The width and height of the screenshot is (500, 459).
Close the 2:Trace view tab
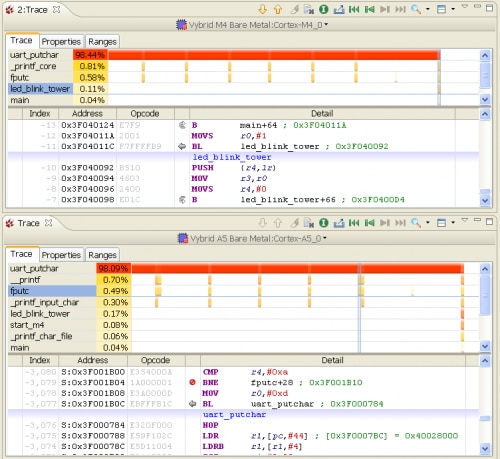[x=57, y=9]
